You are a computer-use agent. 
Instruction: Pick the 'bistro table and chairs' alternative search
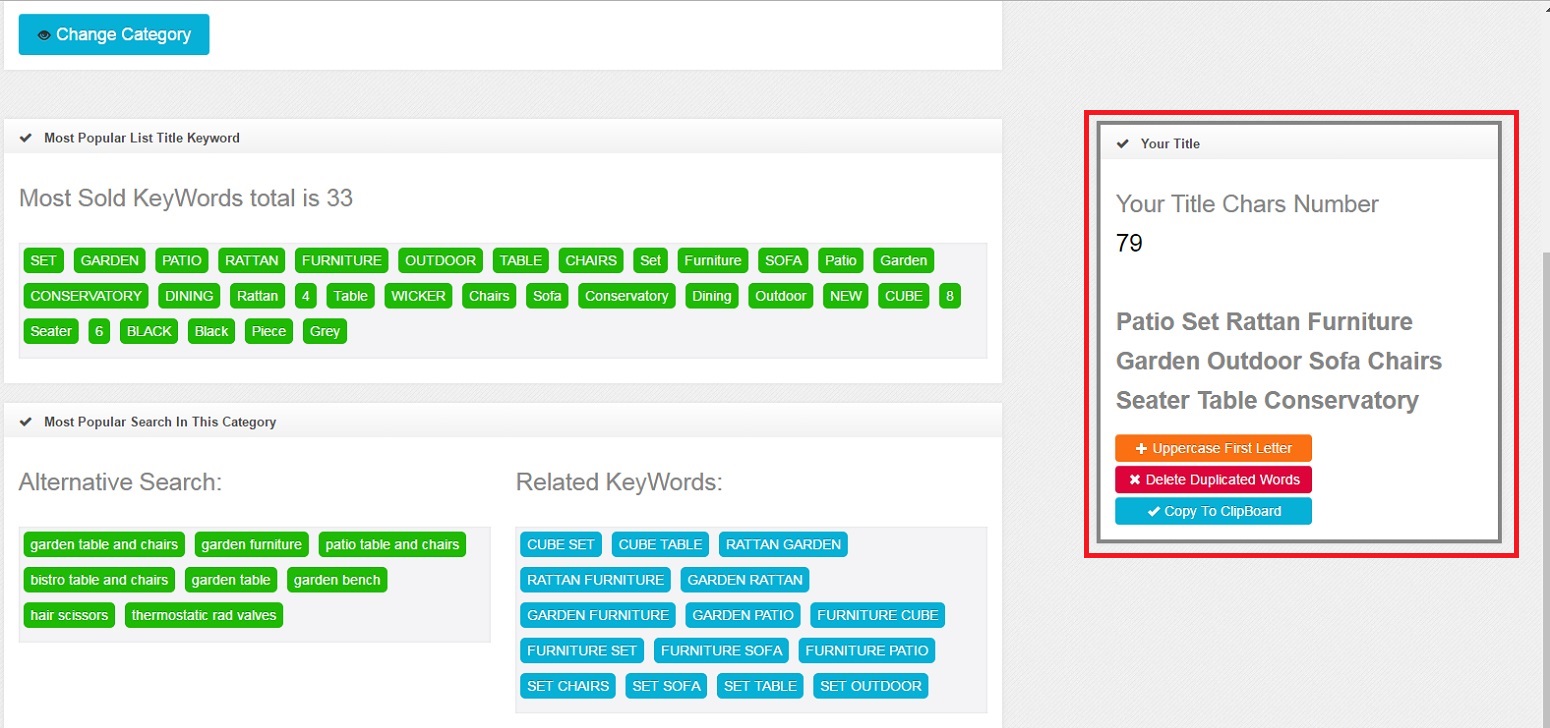(99, 580)
